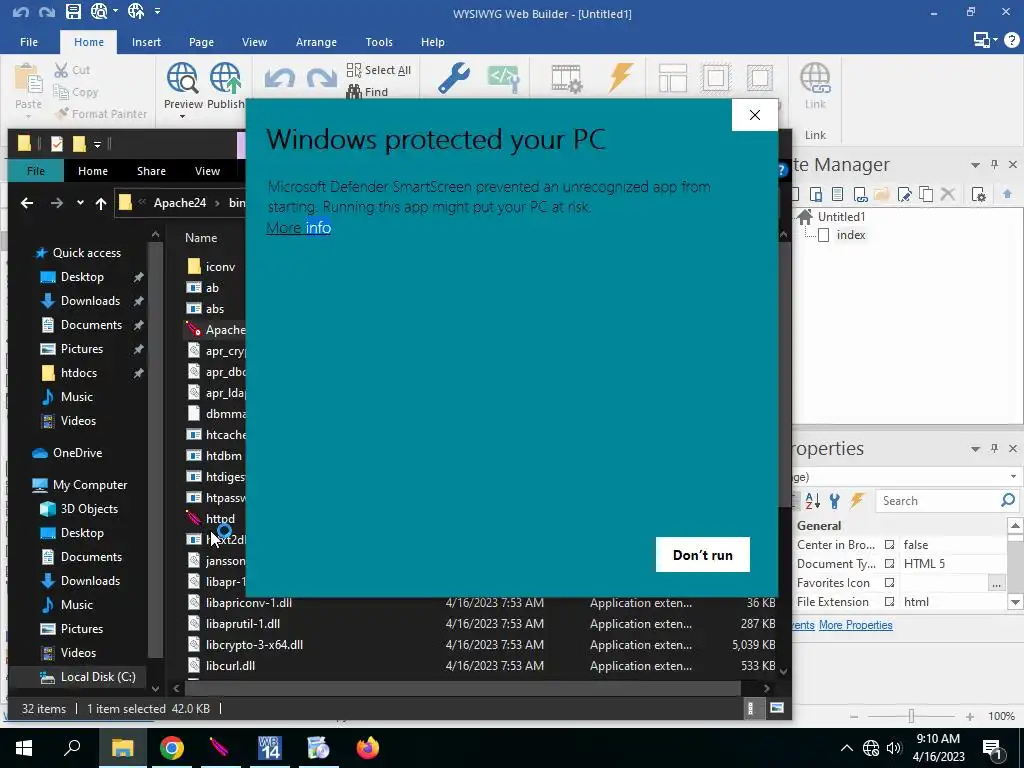Screen dimensions: 1024x768
Task: Switch to the Insert ribbon tab
Action: (x=146, y=42)
